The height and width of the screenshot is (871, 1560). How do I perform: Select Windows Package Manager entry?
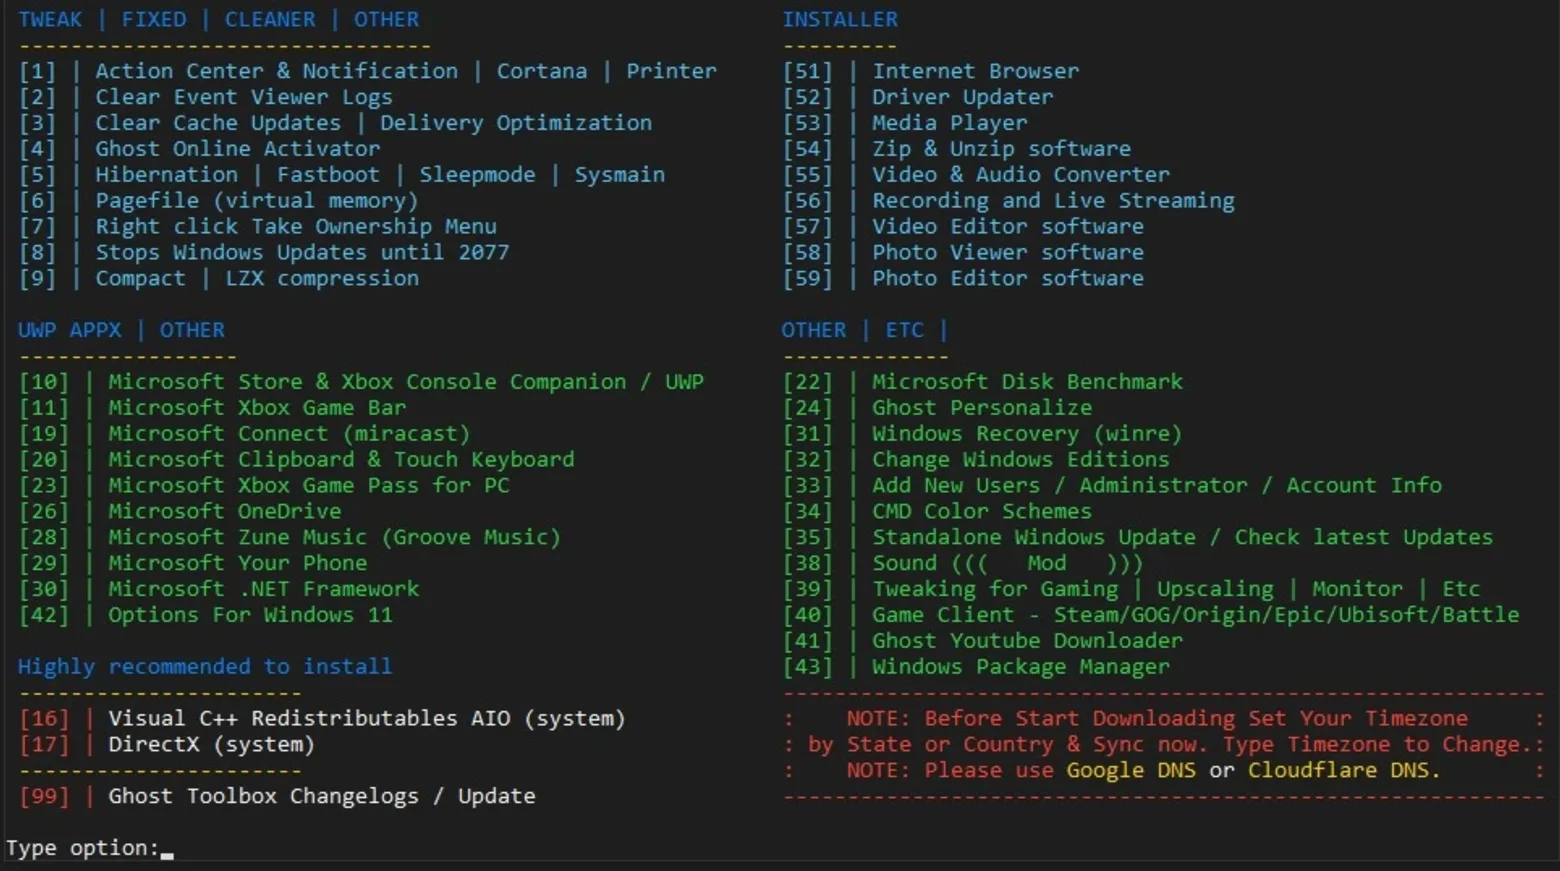point(976,667)
